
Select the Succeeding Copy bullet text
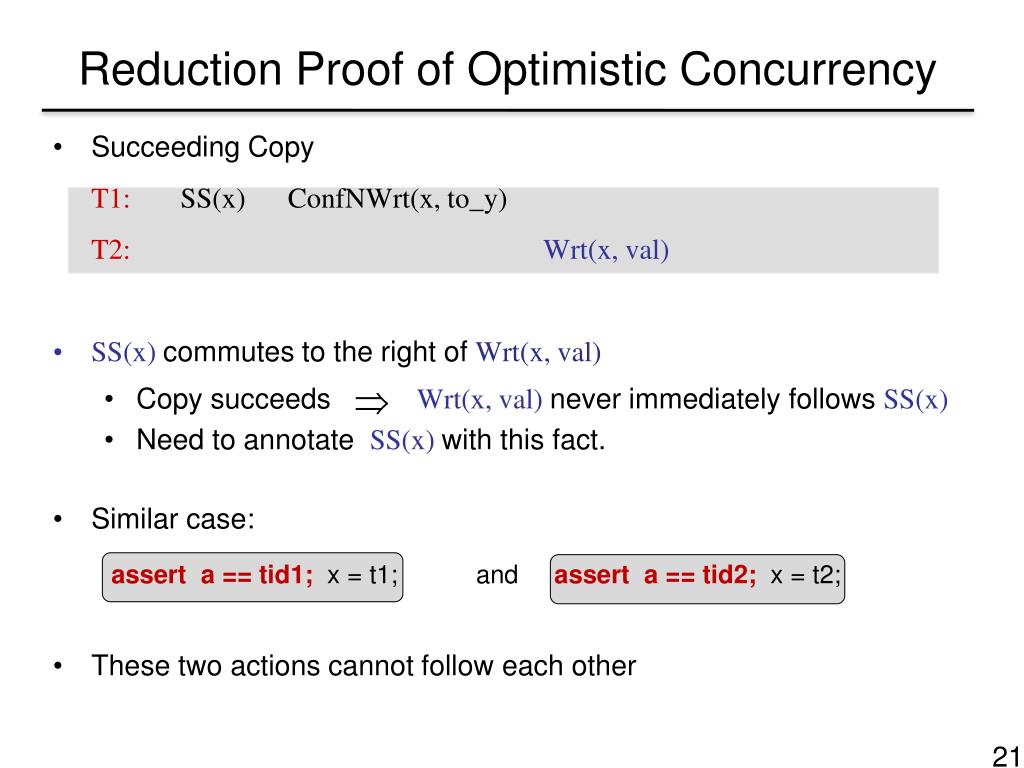click(202, 148)
